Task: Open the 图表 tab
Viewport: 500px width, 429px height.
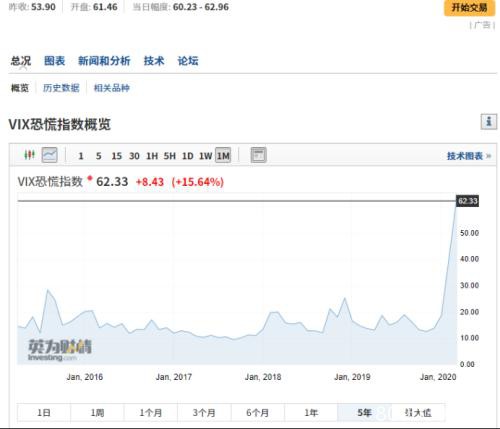Action: (x=55, y=61)
